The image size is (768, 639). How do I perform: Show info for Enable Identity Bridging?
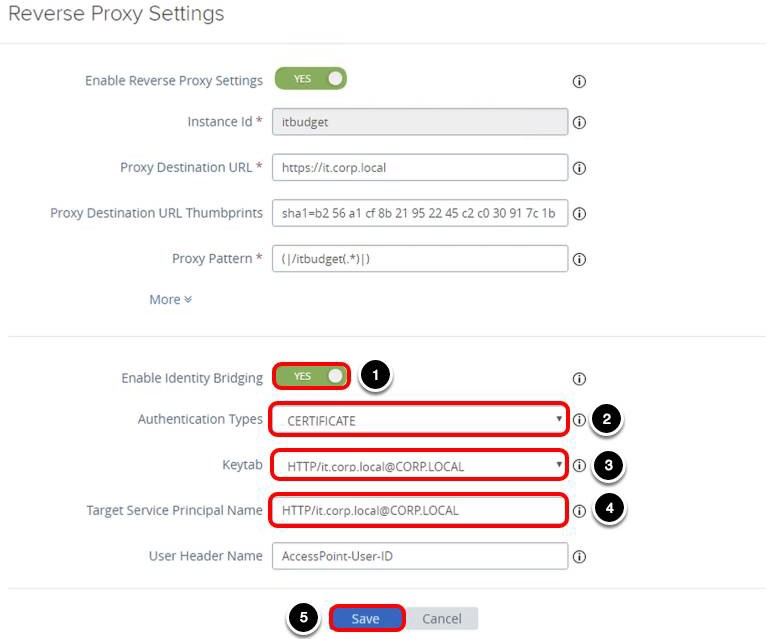point(578,379)
